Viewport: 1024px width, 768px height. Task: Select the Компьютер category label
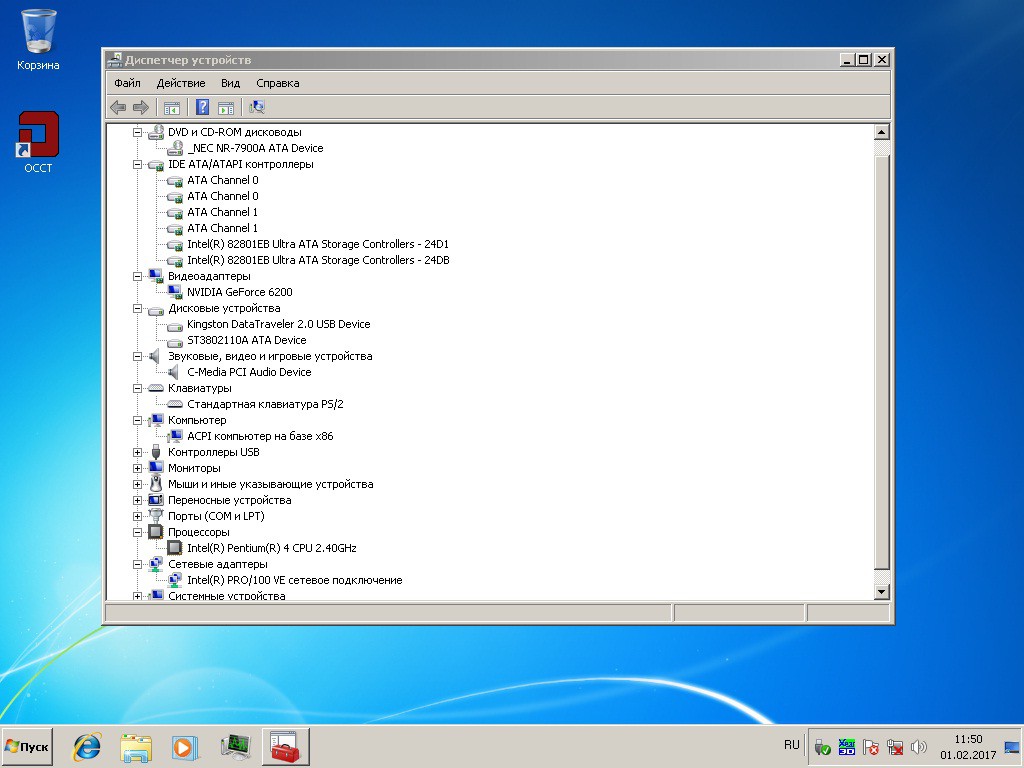coord(197,421)
